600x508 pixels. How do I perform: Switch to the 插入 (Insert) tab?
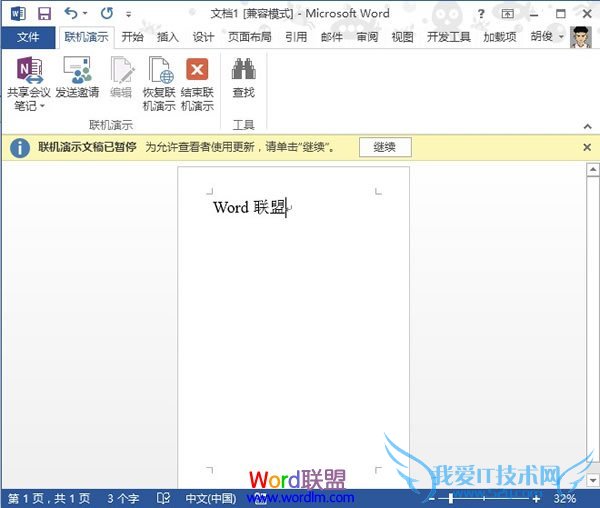pos(168,37)
